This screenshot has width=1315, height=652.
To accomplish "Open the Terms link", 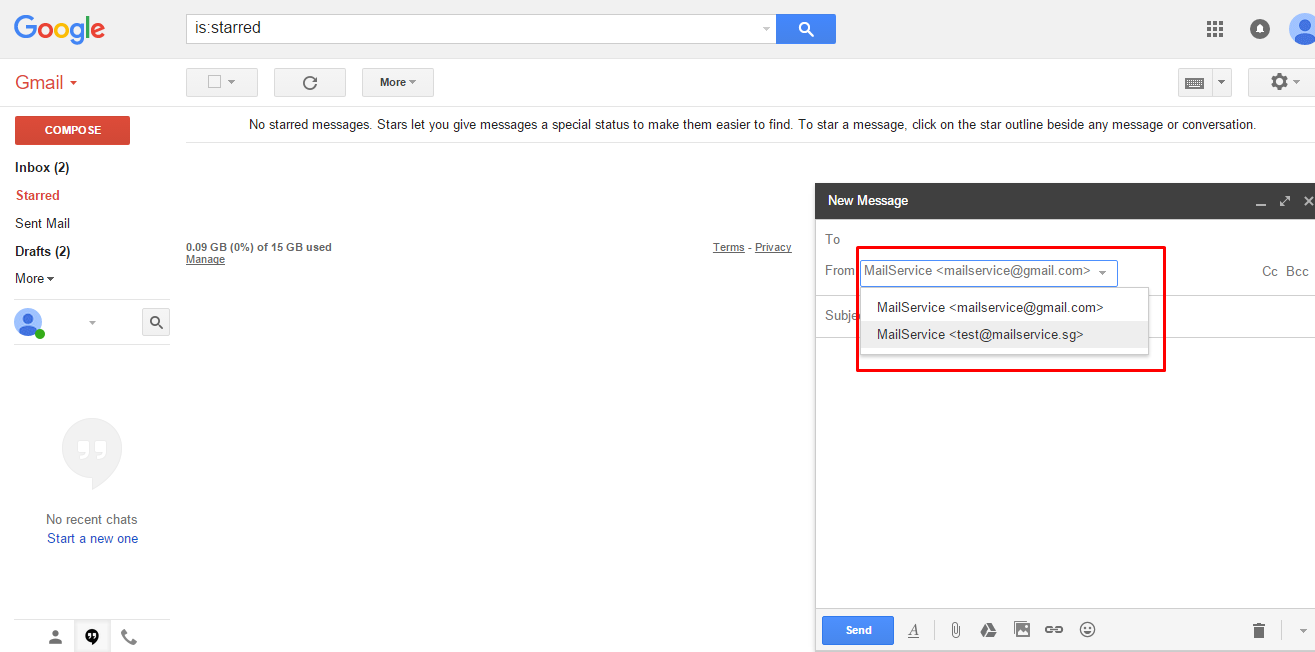I will [728, 248].
